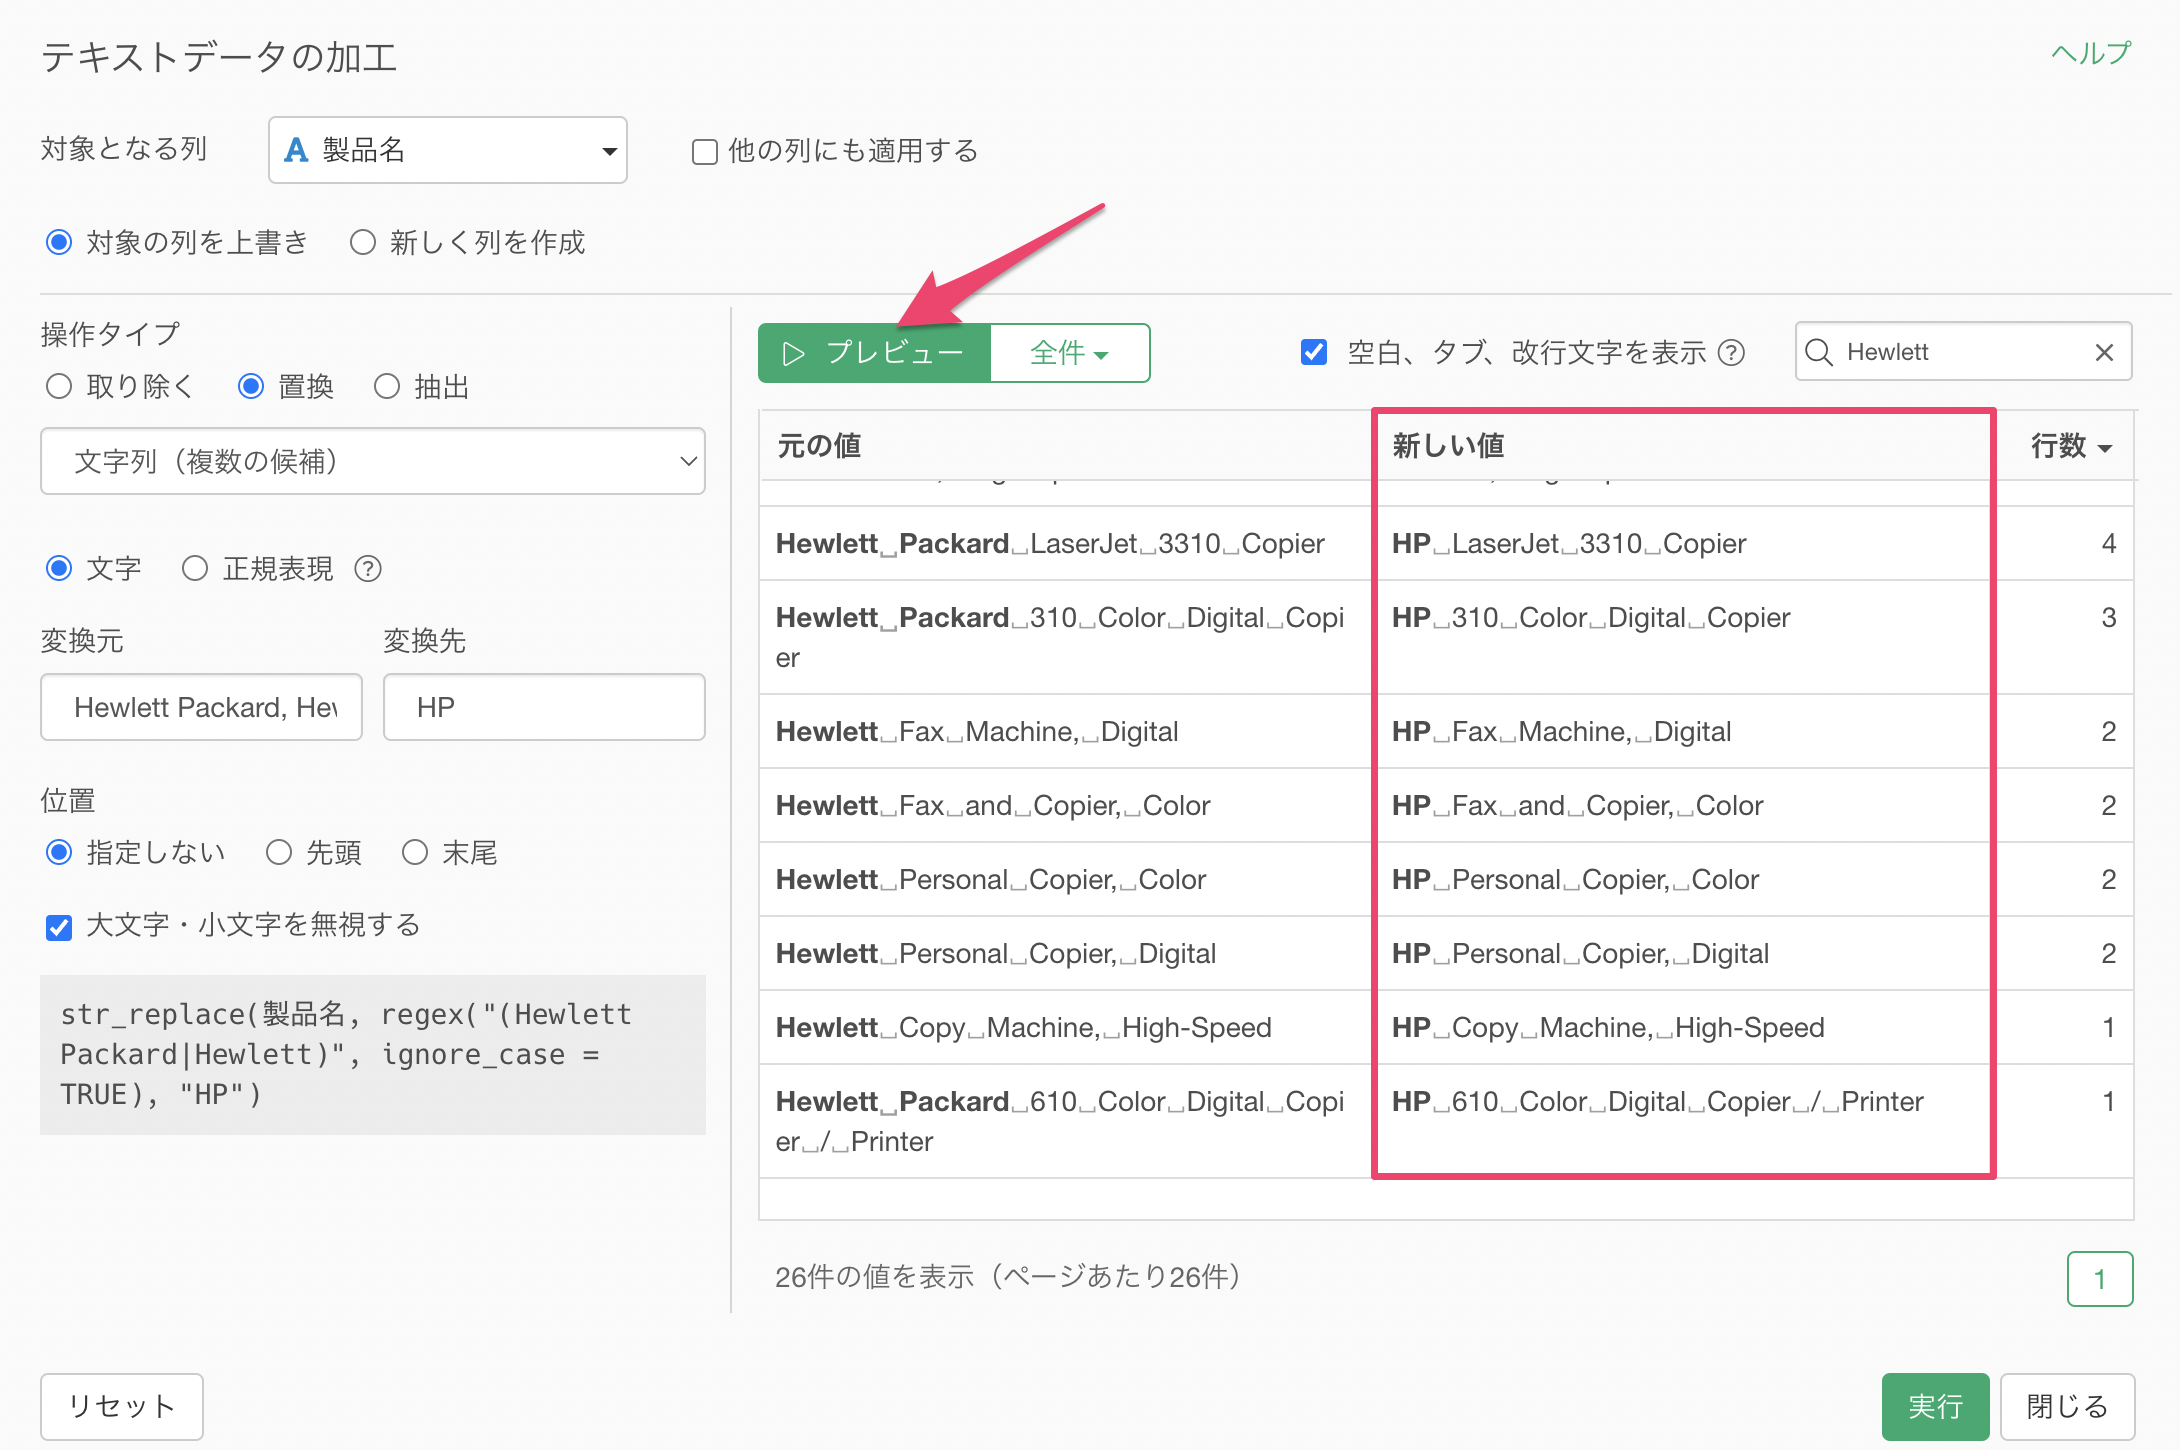Select 文字 matching mode
This screenshot has height=1450, width=2180.
(x=59, y=568)
